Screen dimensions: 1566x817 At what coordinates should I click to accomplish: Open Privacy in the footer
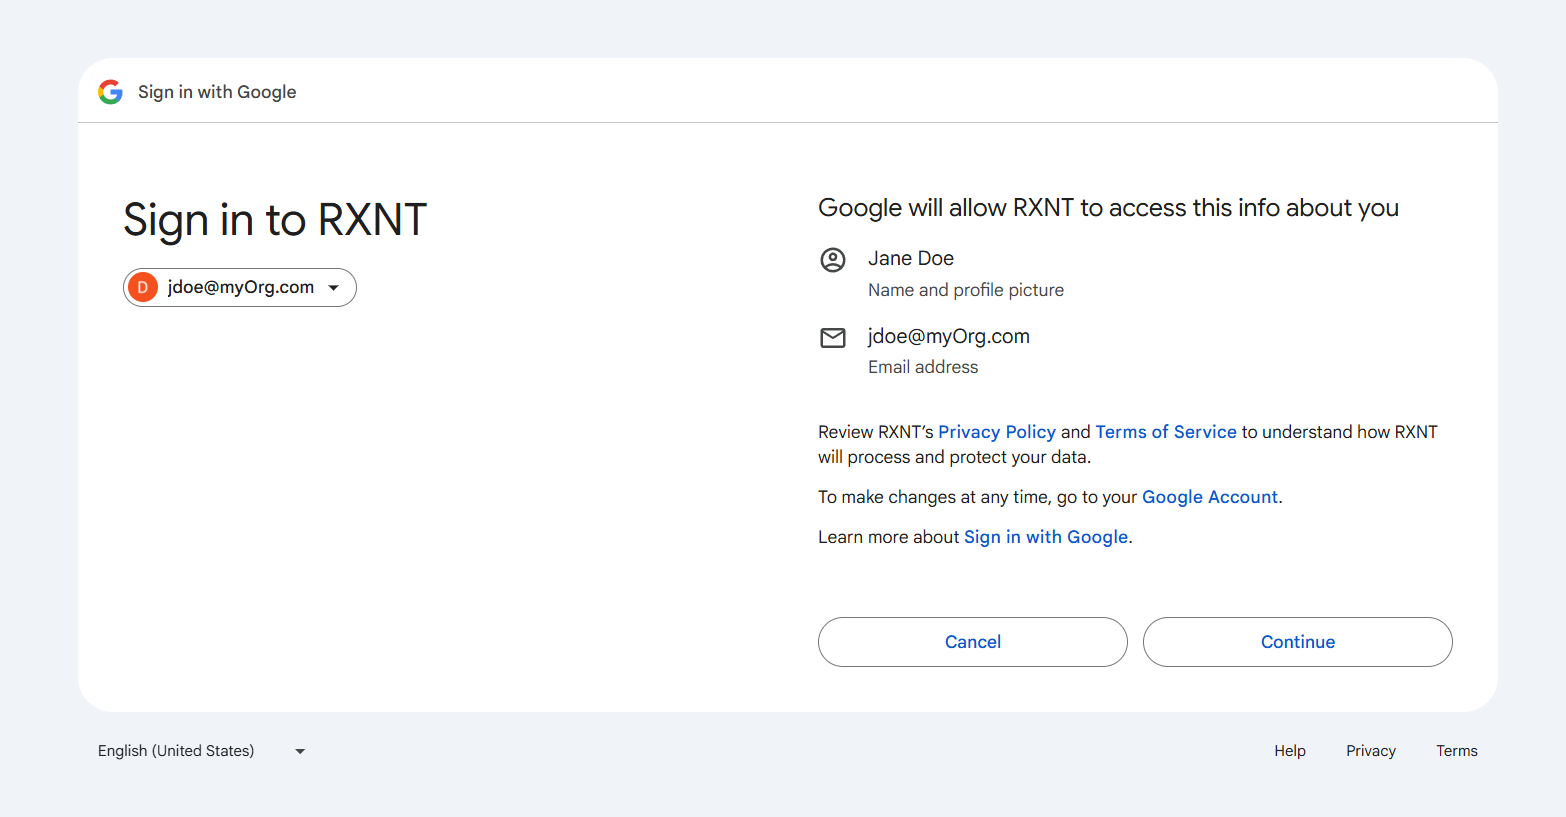(1370, 751)
